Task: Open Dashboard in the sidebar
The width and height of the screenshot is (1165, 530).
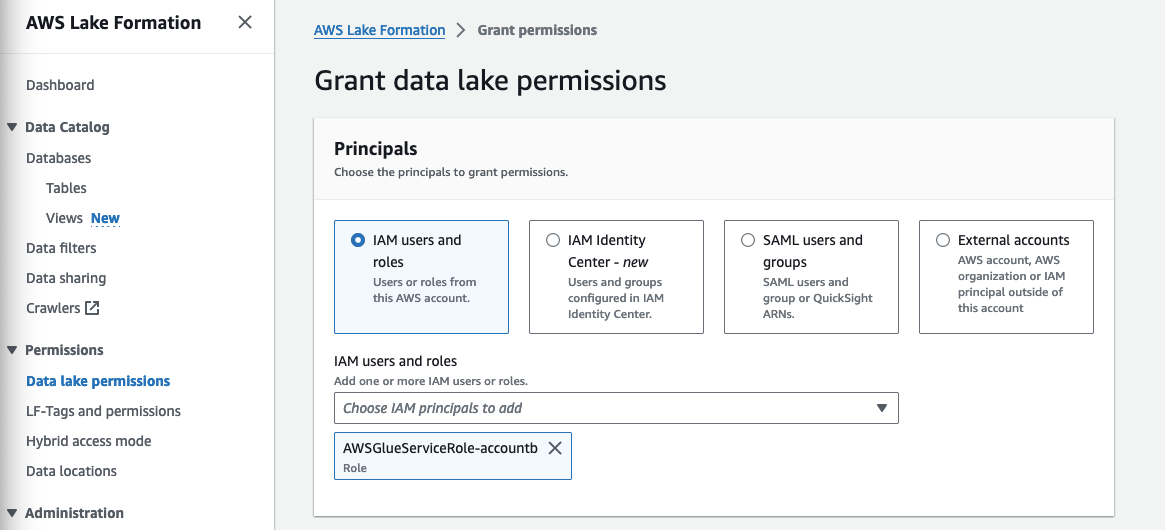Action: (60, 85)
